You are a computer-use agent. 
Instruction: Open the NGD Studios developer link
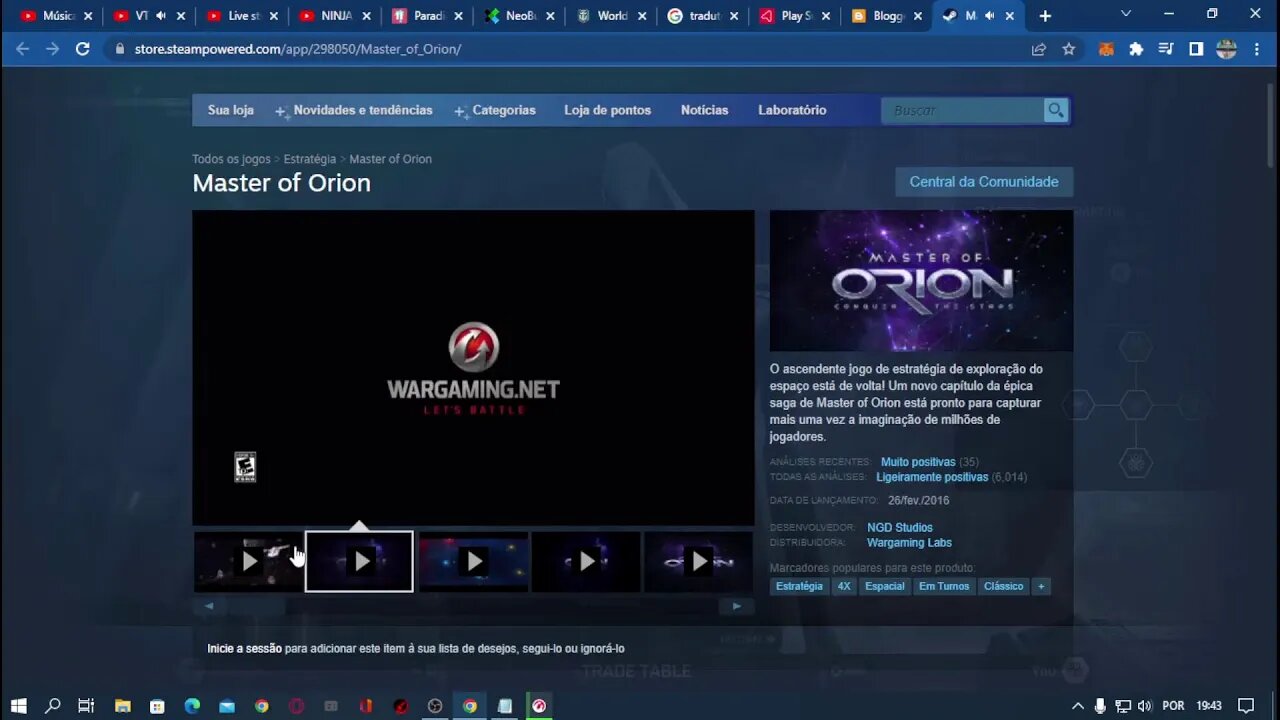point(900,528)
